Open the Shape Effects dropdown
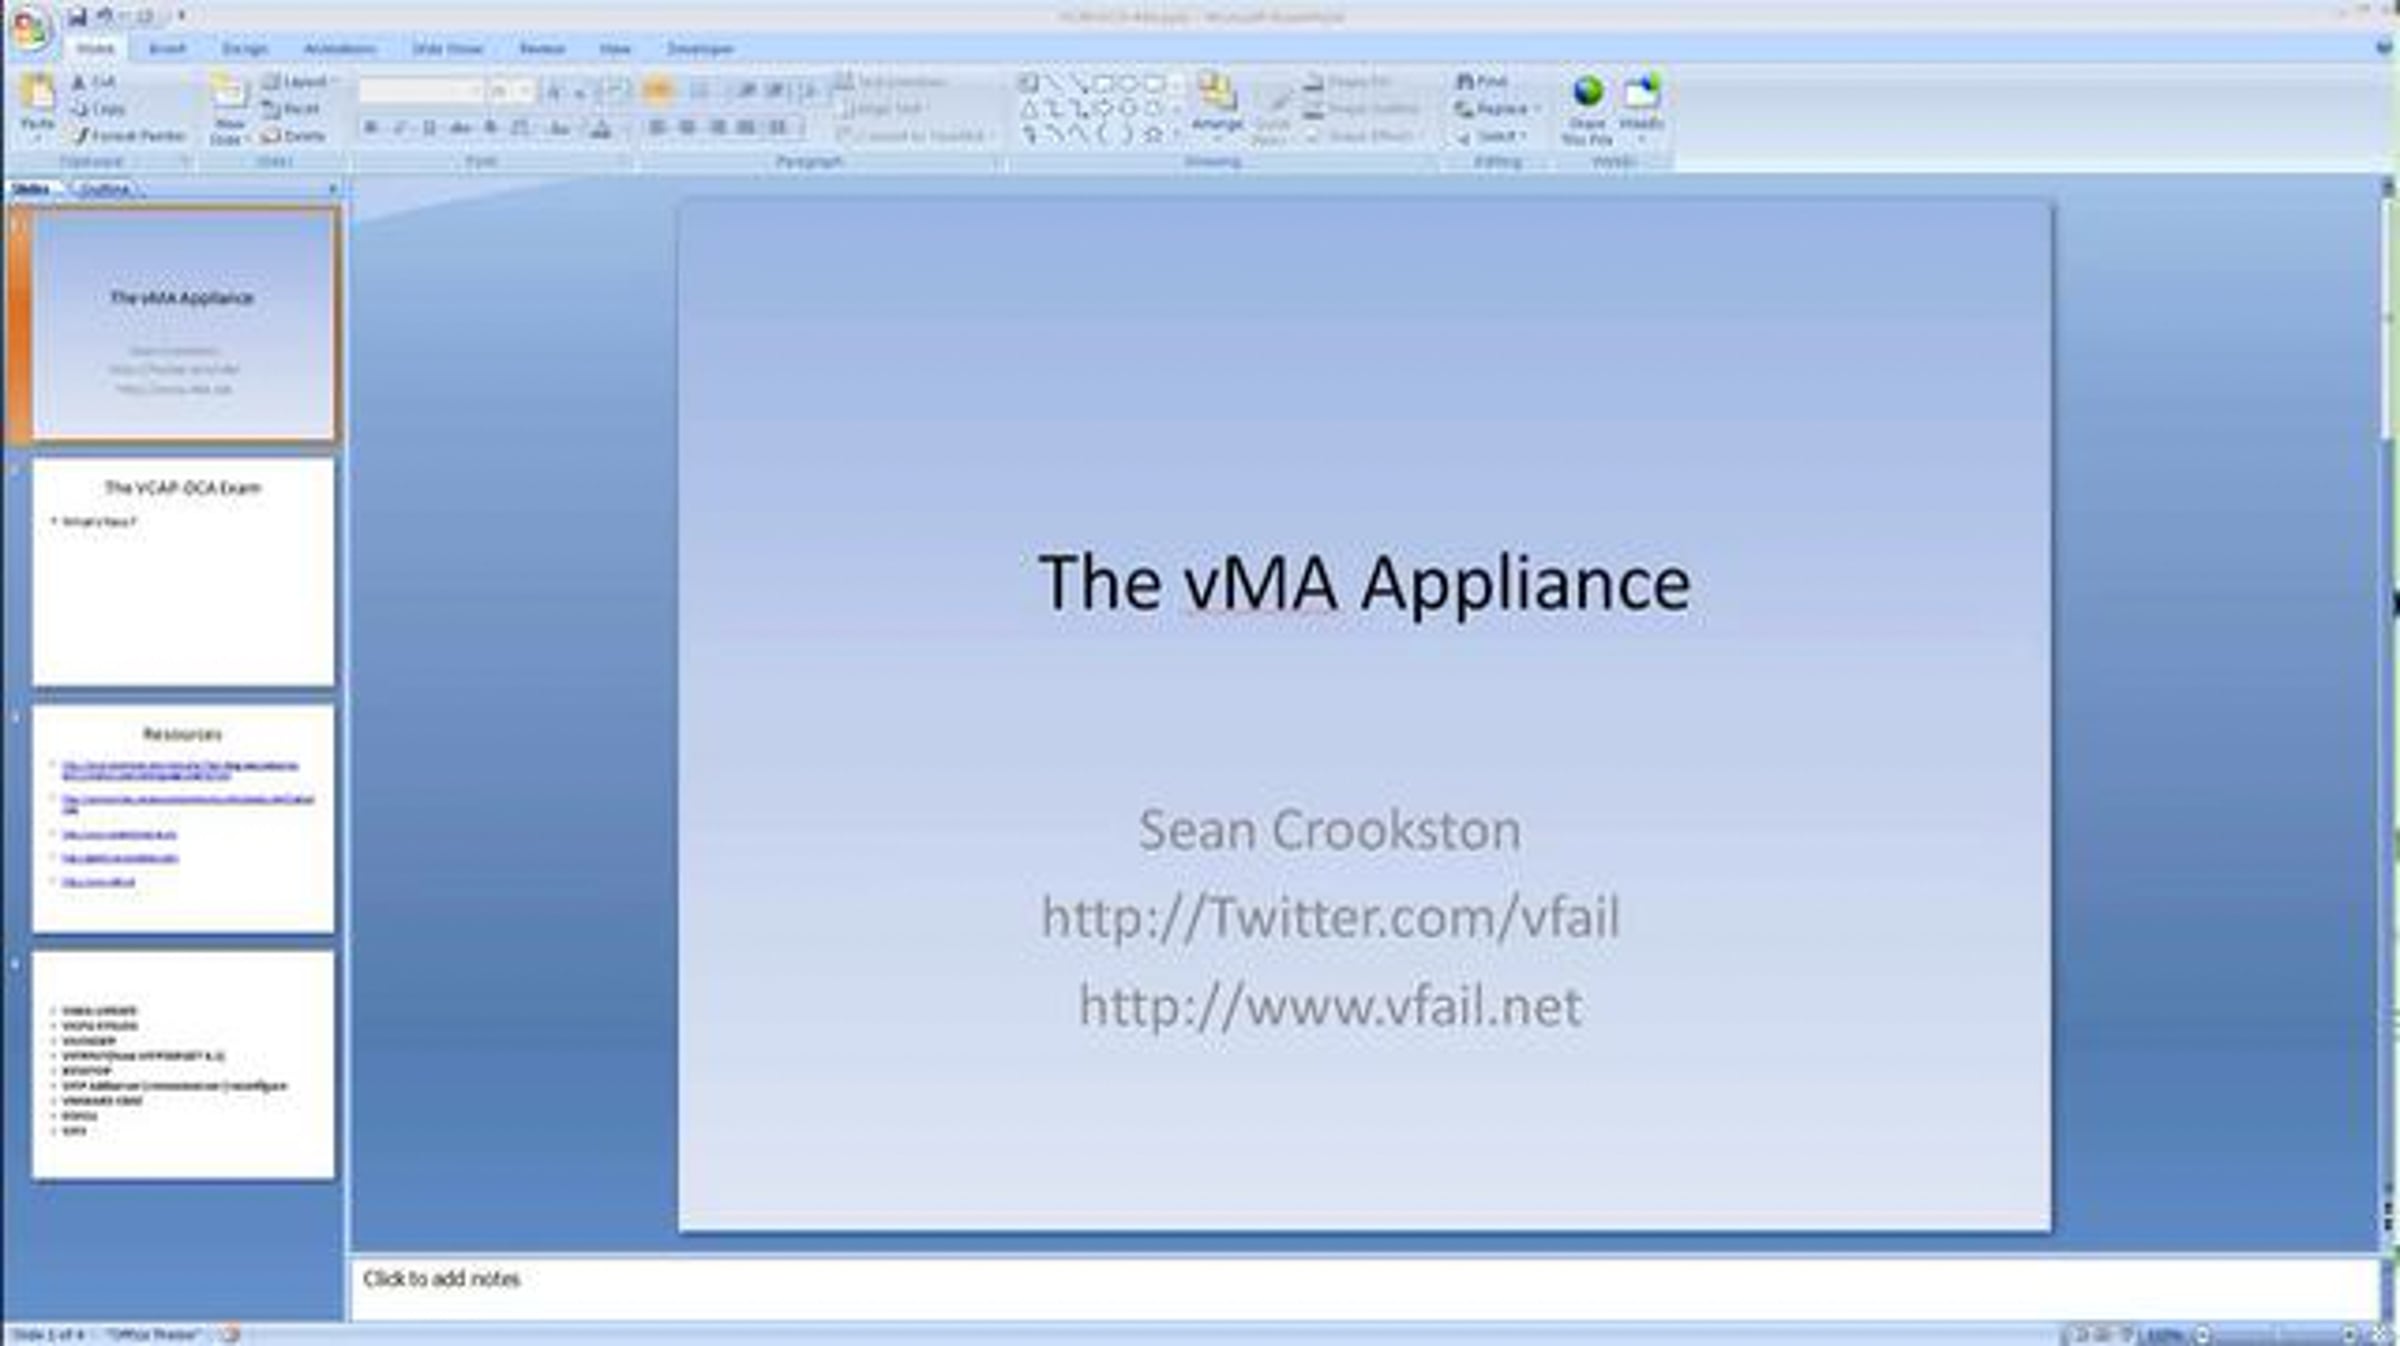The width and height of the screenshot is (2400, 1346). tap(1362, 136)
